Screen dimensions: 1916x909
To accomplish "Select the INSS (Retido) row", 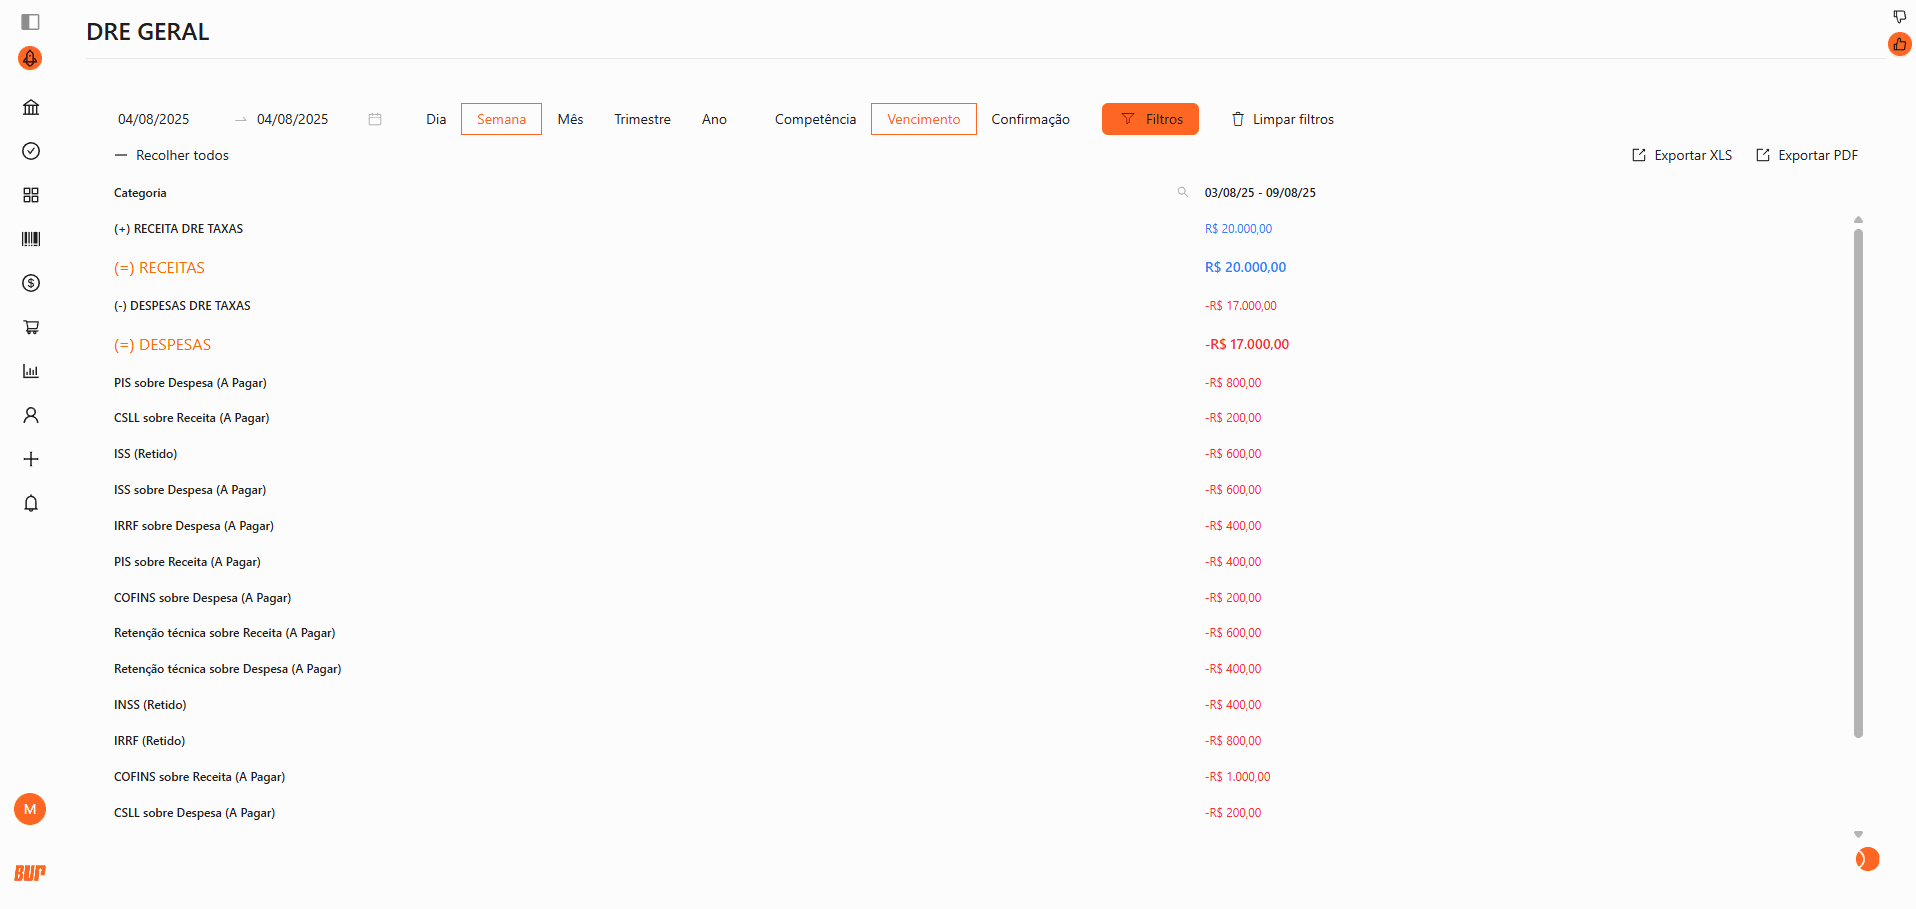I will coord(983,705).
